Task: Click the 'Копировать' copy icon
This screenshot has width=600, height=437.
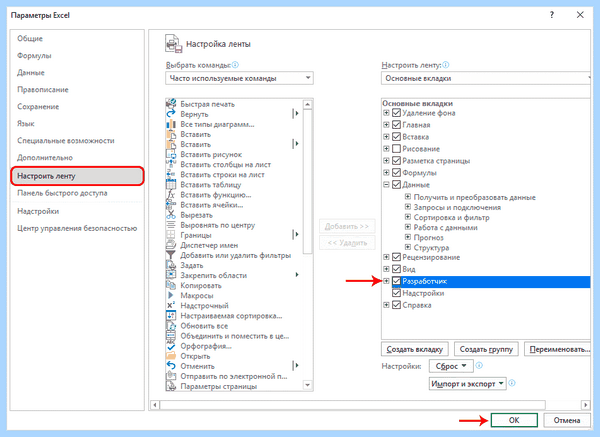Action: (171, 285)
